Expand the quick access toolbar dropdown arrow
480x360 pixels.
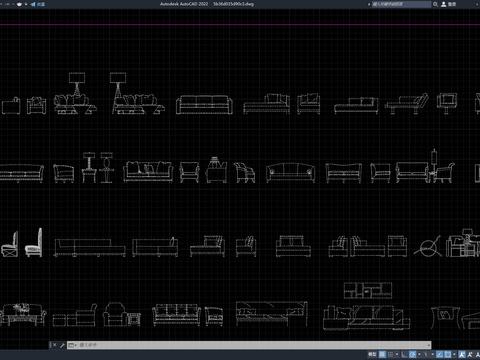pyautogui.click(x=26, y=4)
